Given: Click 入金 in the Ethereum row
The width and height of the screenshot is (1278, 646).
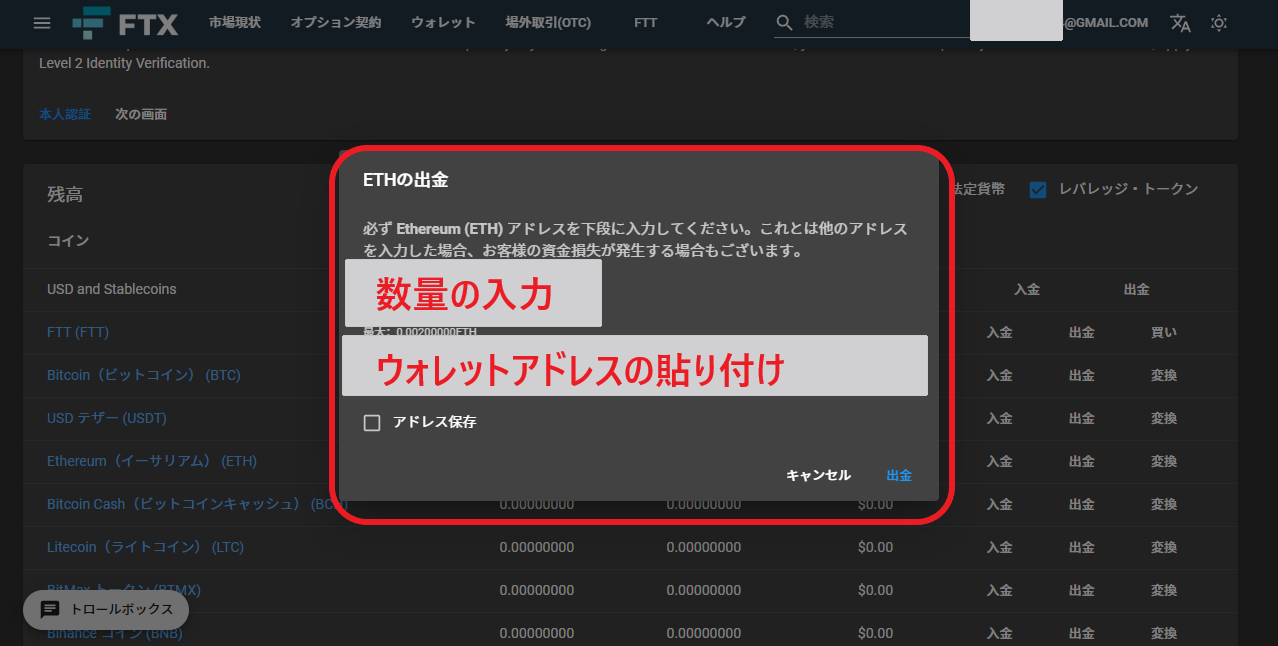Looking at the screenshot, I should point(999,461).
